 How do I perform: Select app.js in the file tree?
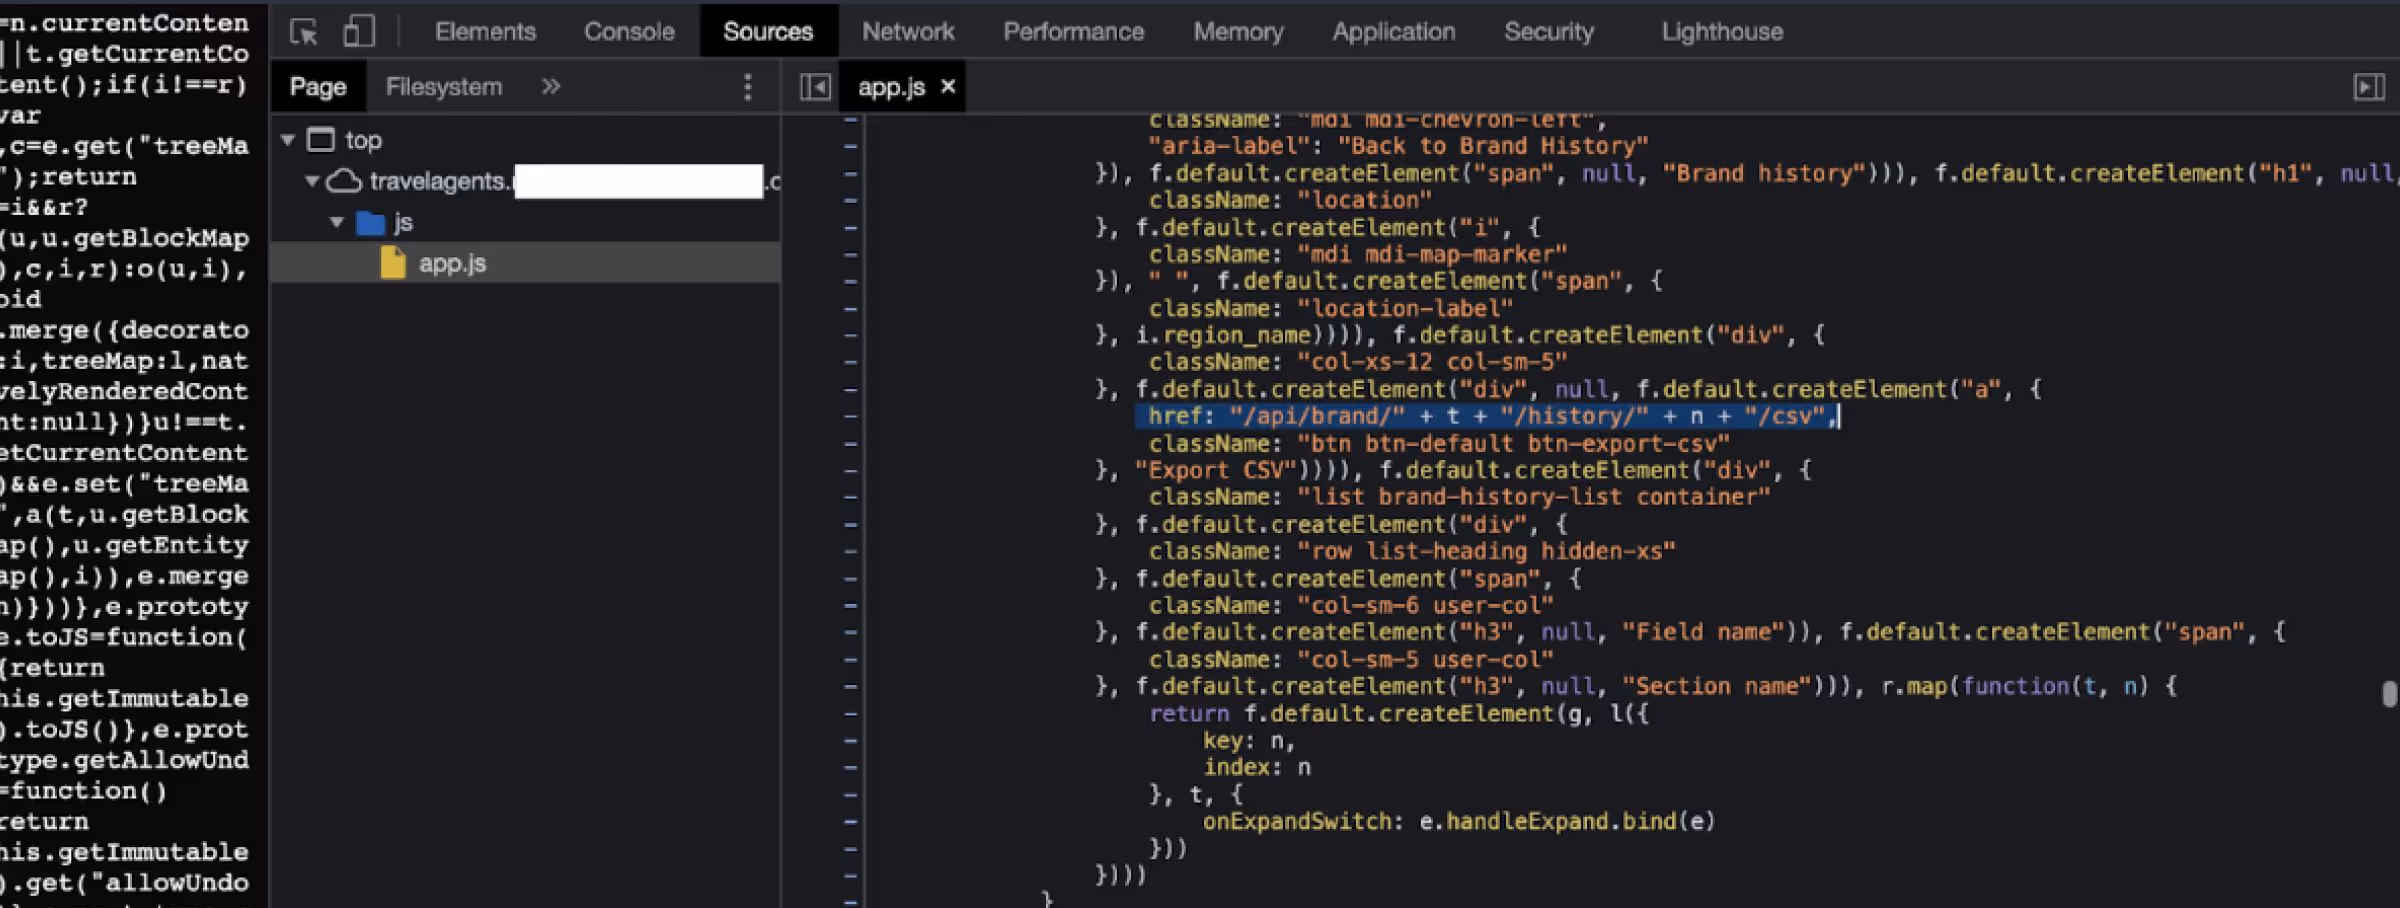coord(526,263)
